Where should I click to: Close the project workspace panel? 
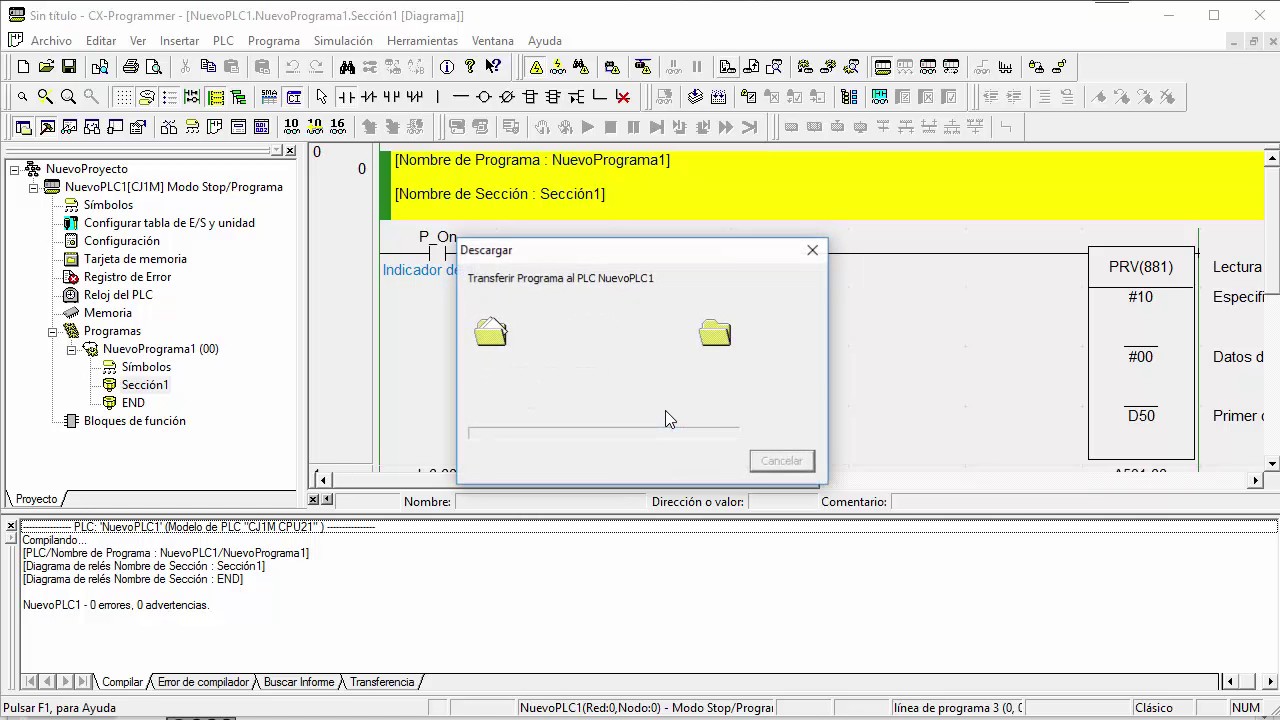coord(290,151)
